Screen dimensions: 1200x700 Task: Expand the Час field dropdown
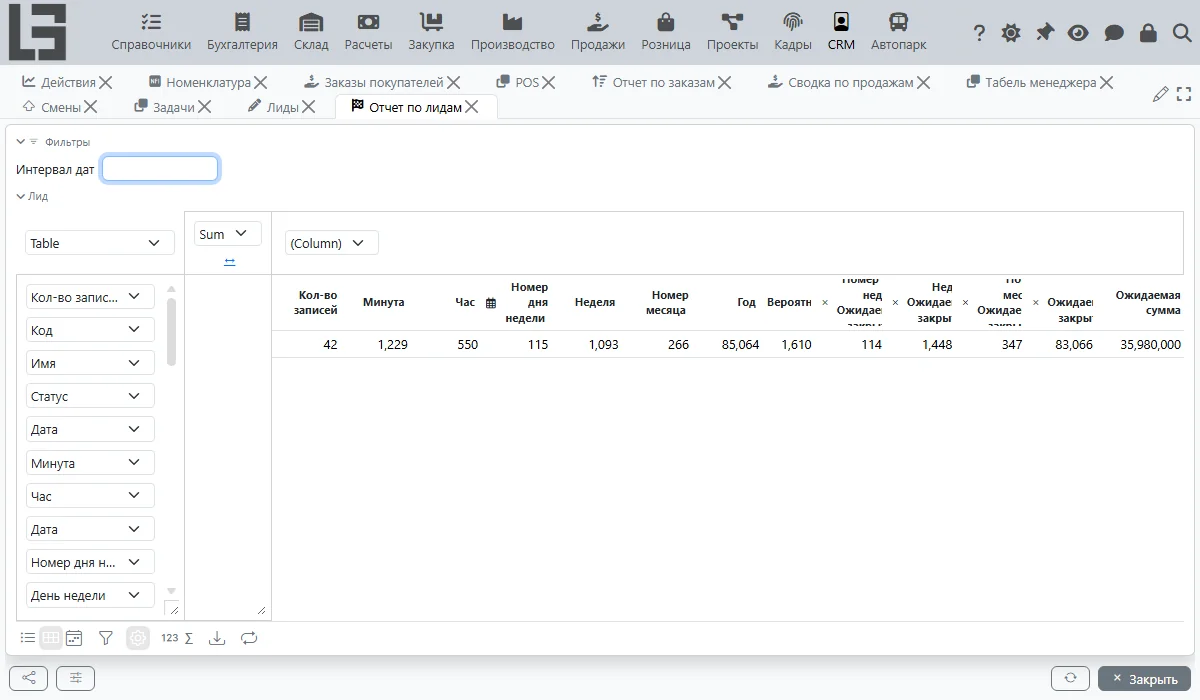[x=90, y=496]
